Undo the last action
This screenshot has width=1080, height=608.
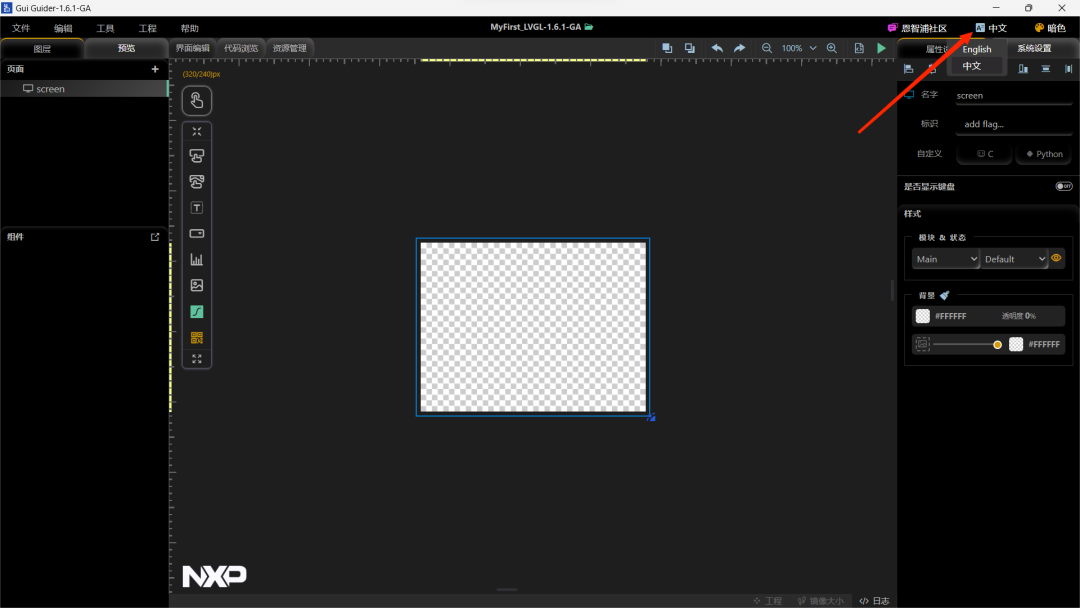click(717, 48)
